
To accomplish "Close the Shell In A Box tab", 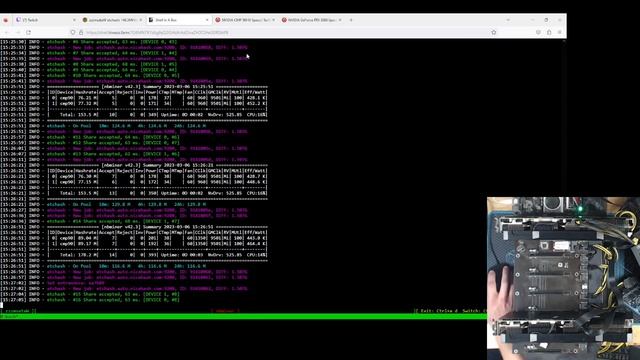I will coord(207,20).
